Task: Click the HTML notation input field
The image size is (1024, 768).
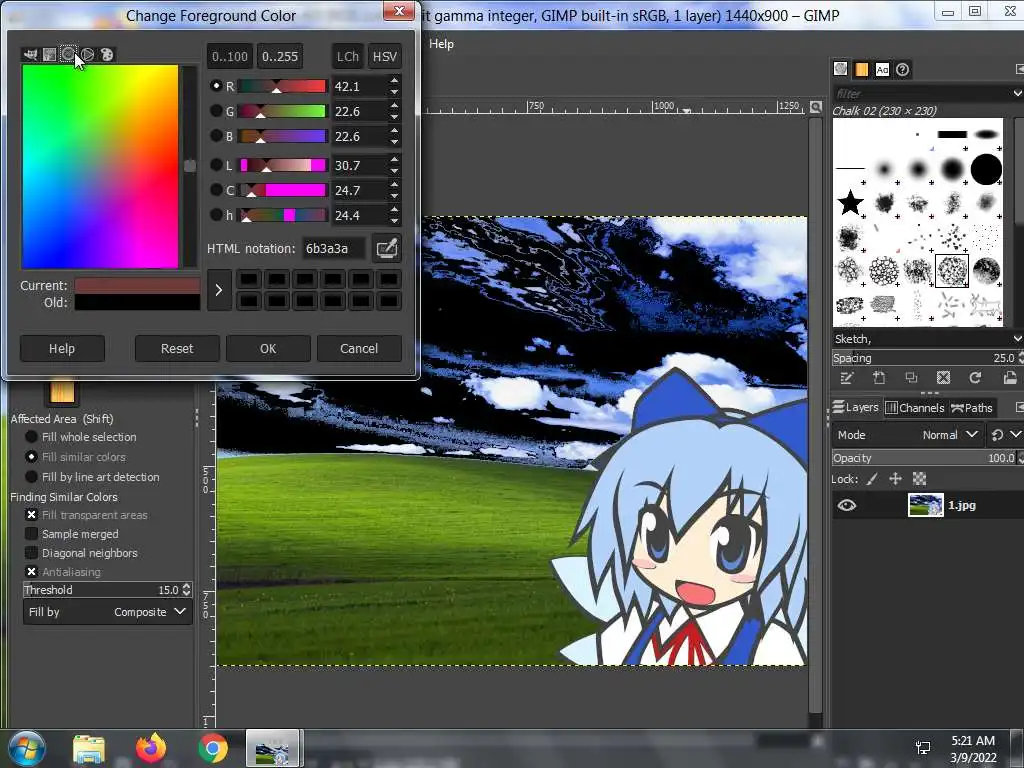Action: [334, 248]
